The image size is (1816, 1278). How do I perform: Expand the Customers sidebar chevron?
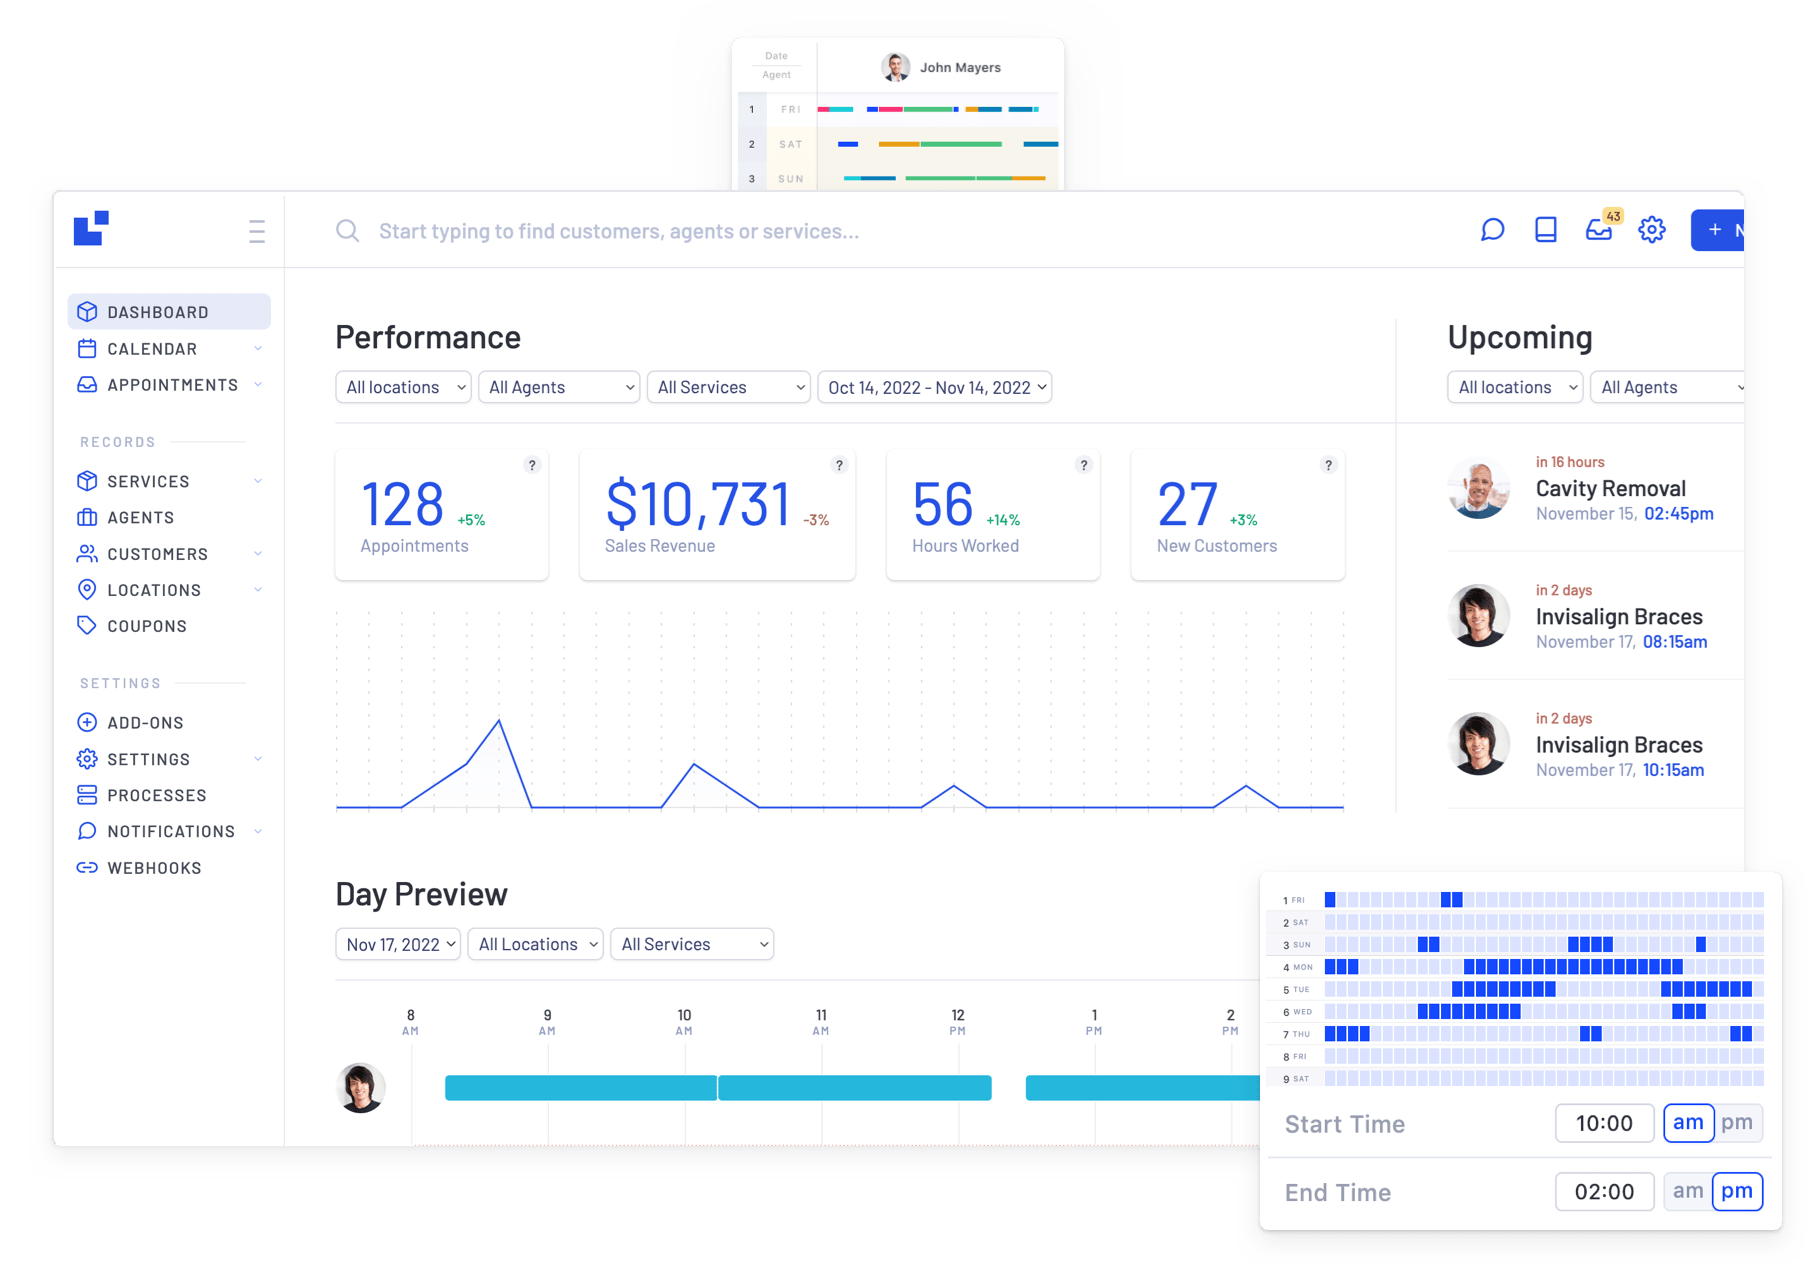coord(260,553)
